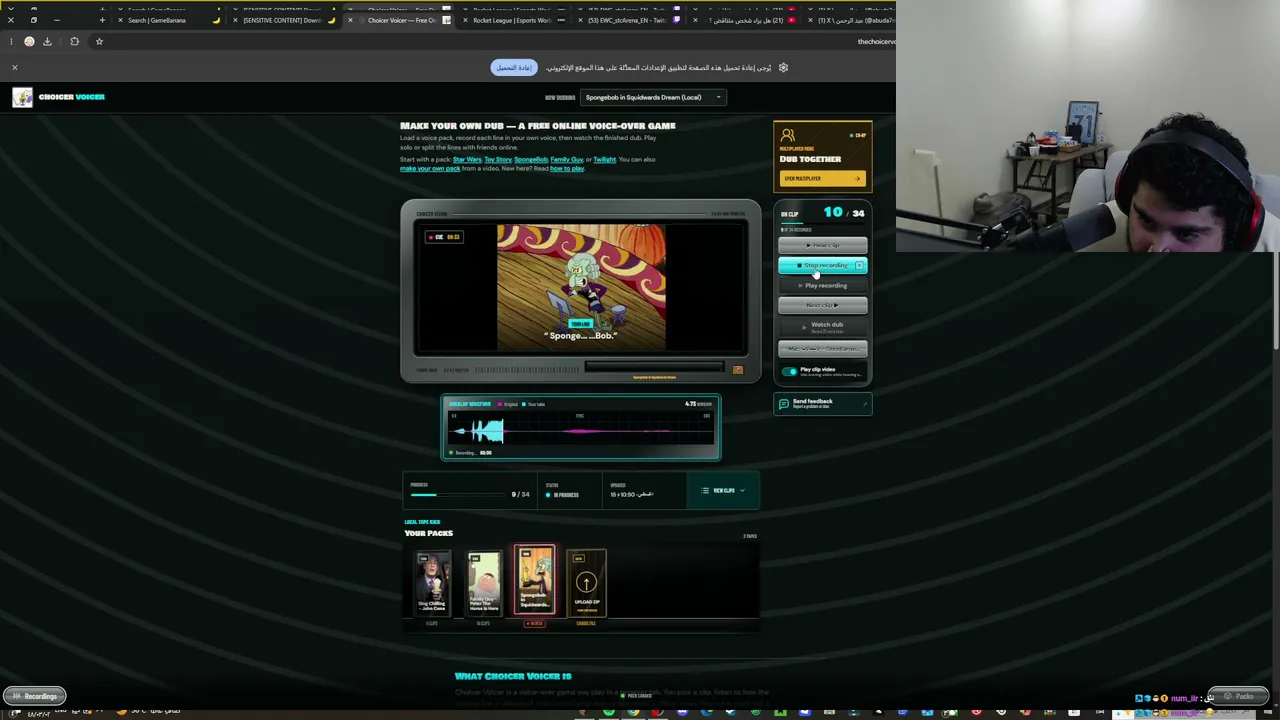Click the Hear clip button
The width and height of the screenshot is (1280, 720).
click(823, 245)
